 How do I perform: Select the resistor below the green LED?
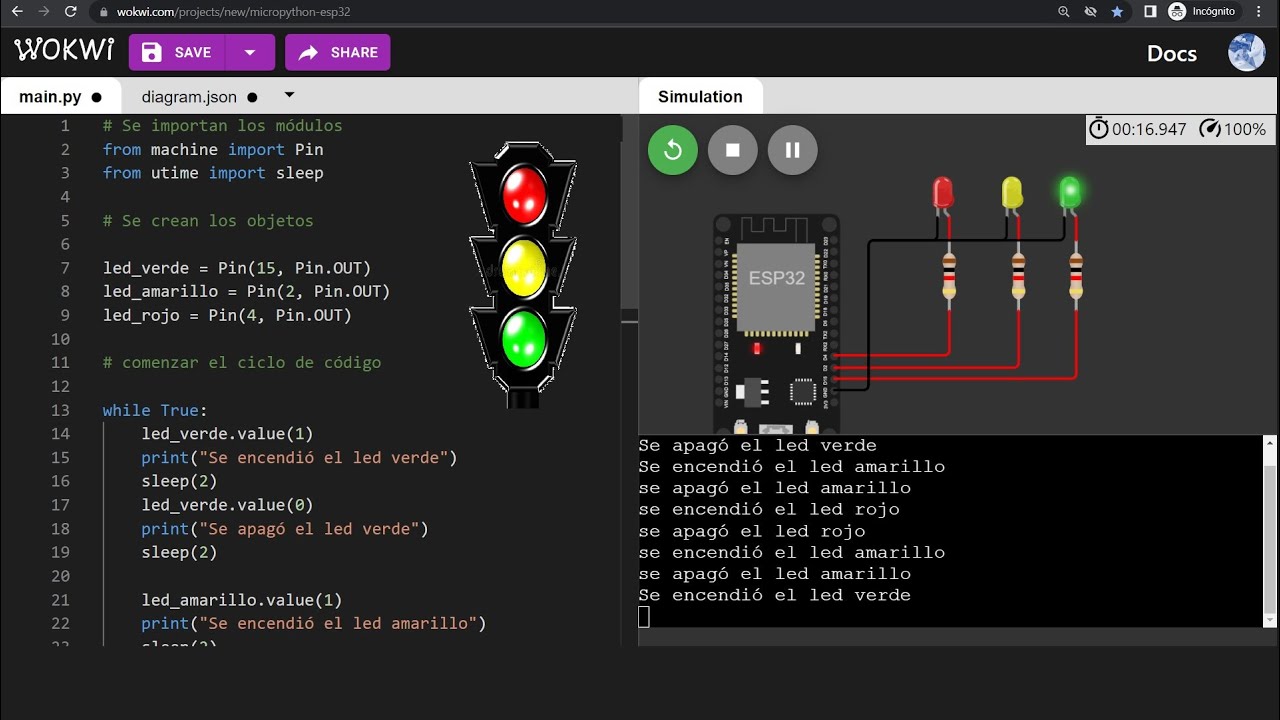coord(1076,276)
